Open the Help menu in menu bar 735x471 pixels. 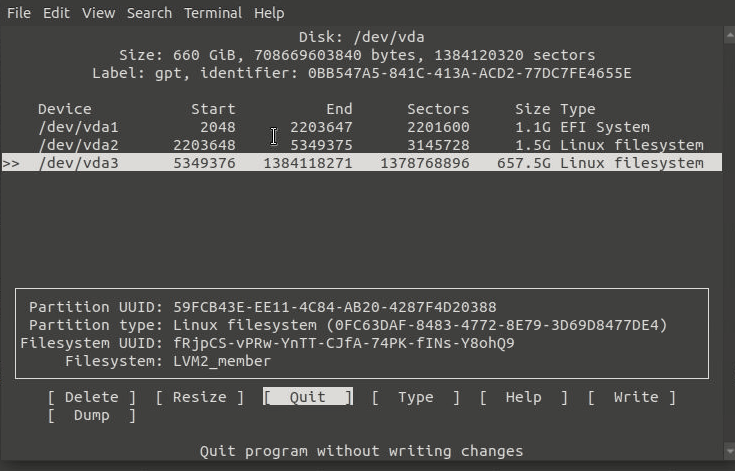click(269, 13)
